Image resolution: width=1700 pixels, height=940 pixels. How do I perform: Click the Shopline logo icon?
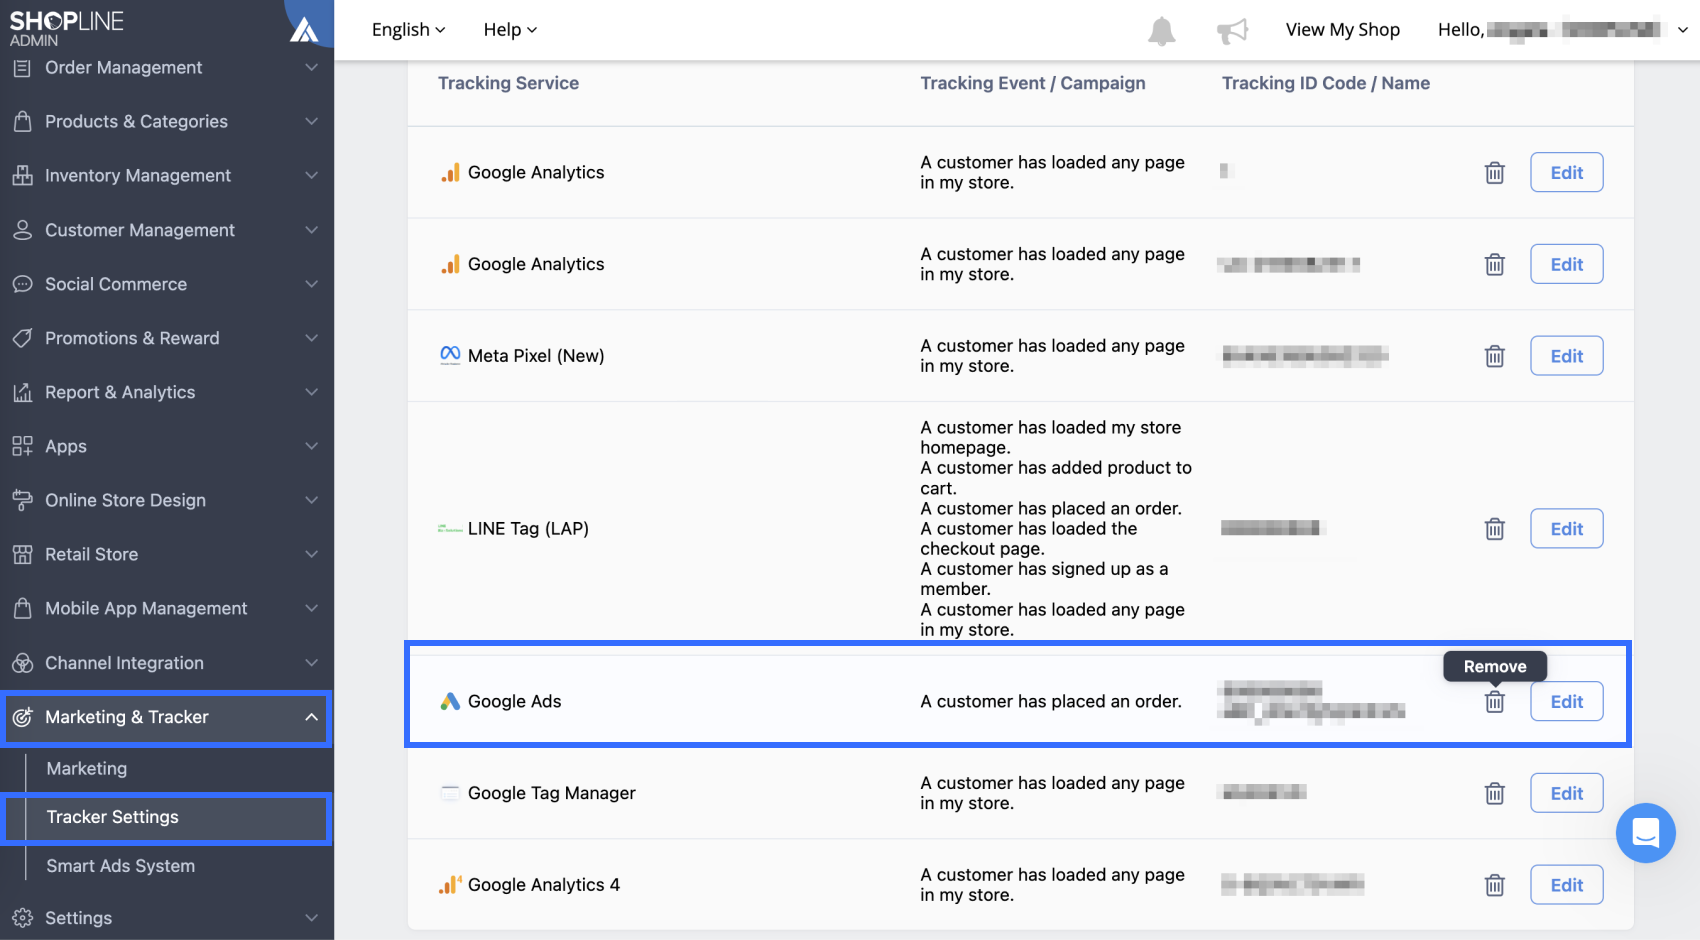[304, 30]
